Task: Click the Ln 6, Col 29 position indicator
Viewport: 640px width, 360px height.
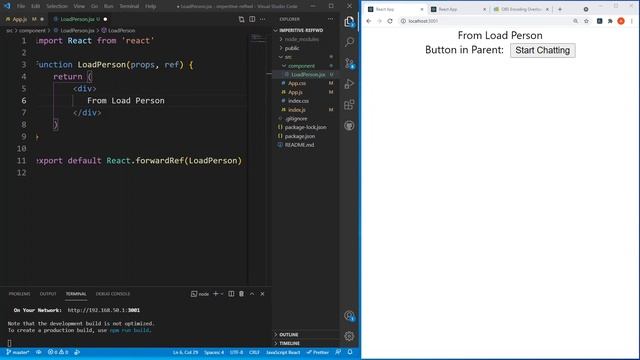Action: tap(185, 352)
